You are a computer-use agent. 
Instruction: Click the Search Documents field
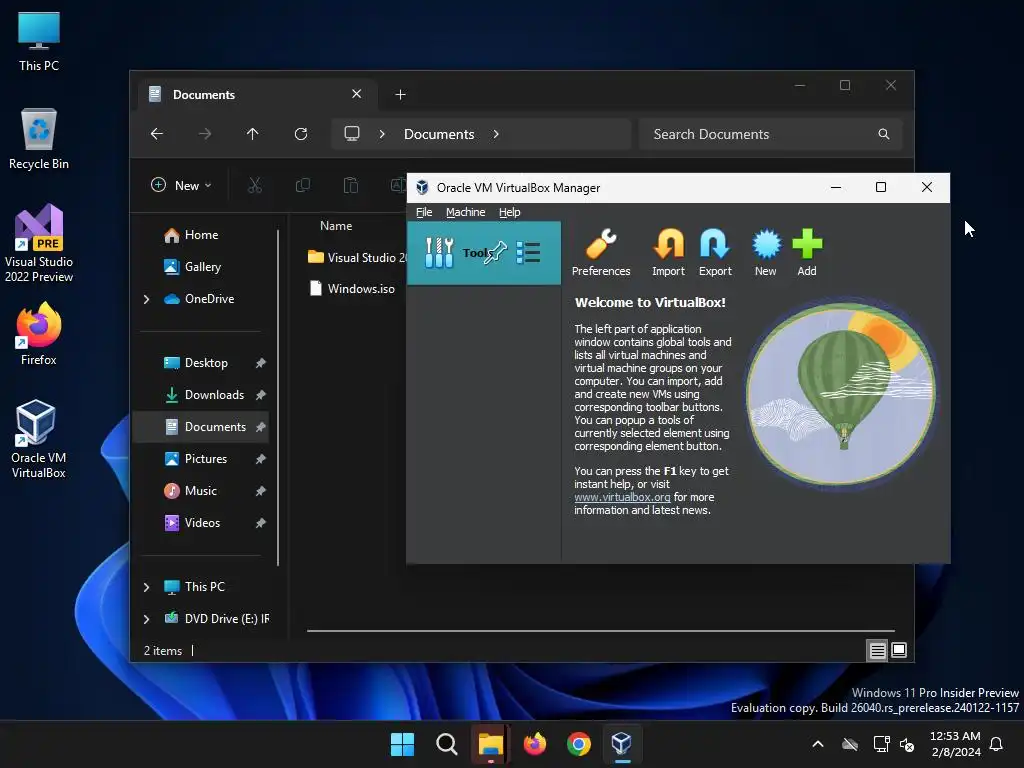(x=771, y=134)
